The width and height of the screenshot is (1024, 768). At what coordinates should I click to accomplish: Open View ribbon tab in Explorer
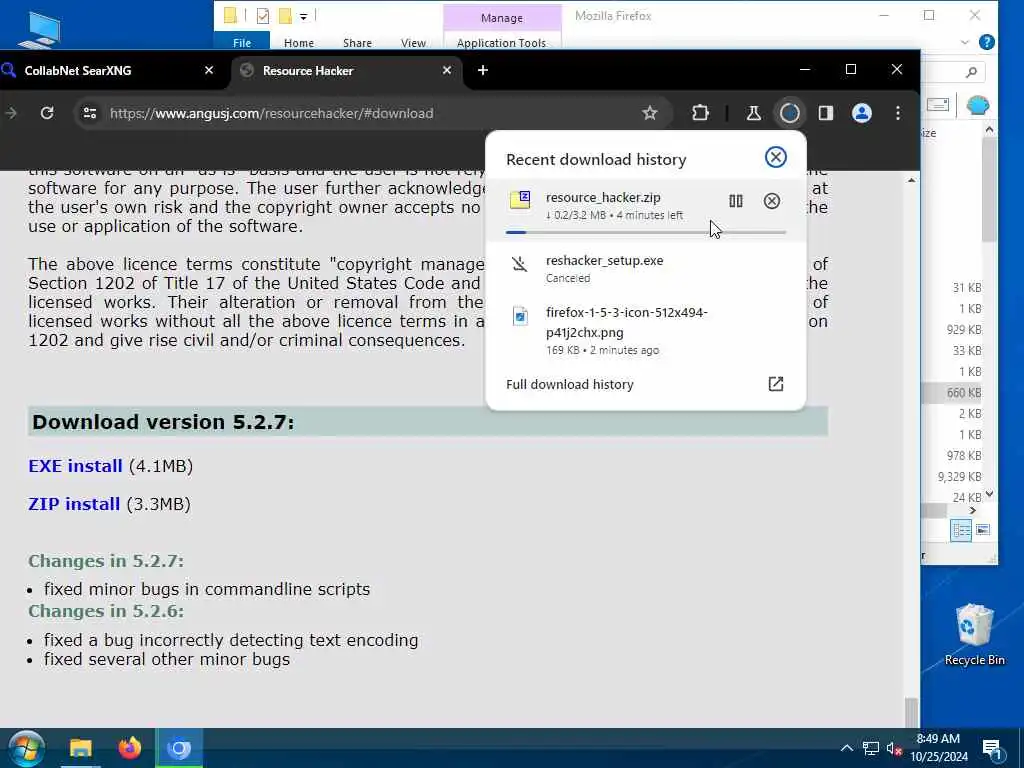pyautogui.click(x=413, y=42)
